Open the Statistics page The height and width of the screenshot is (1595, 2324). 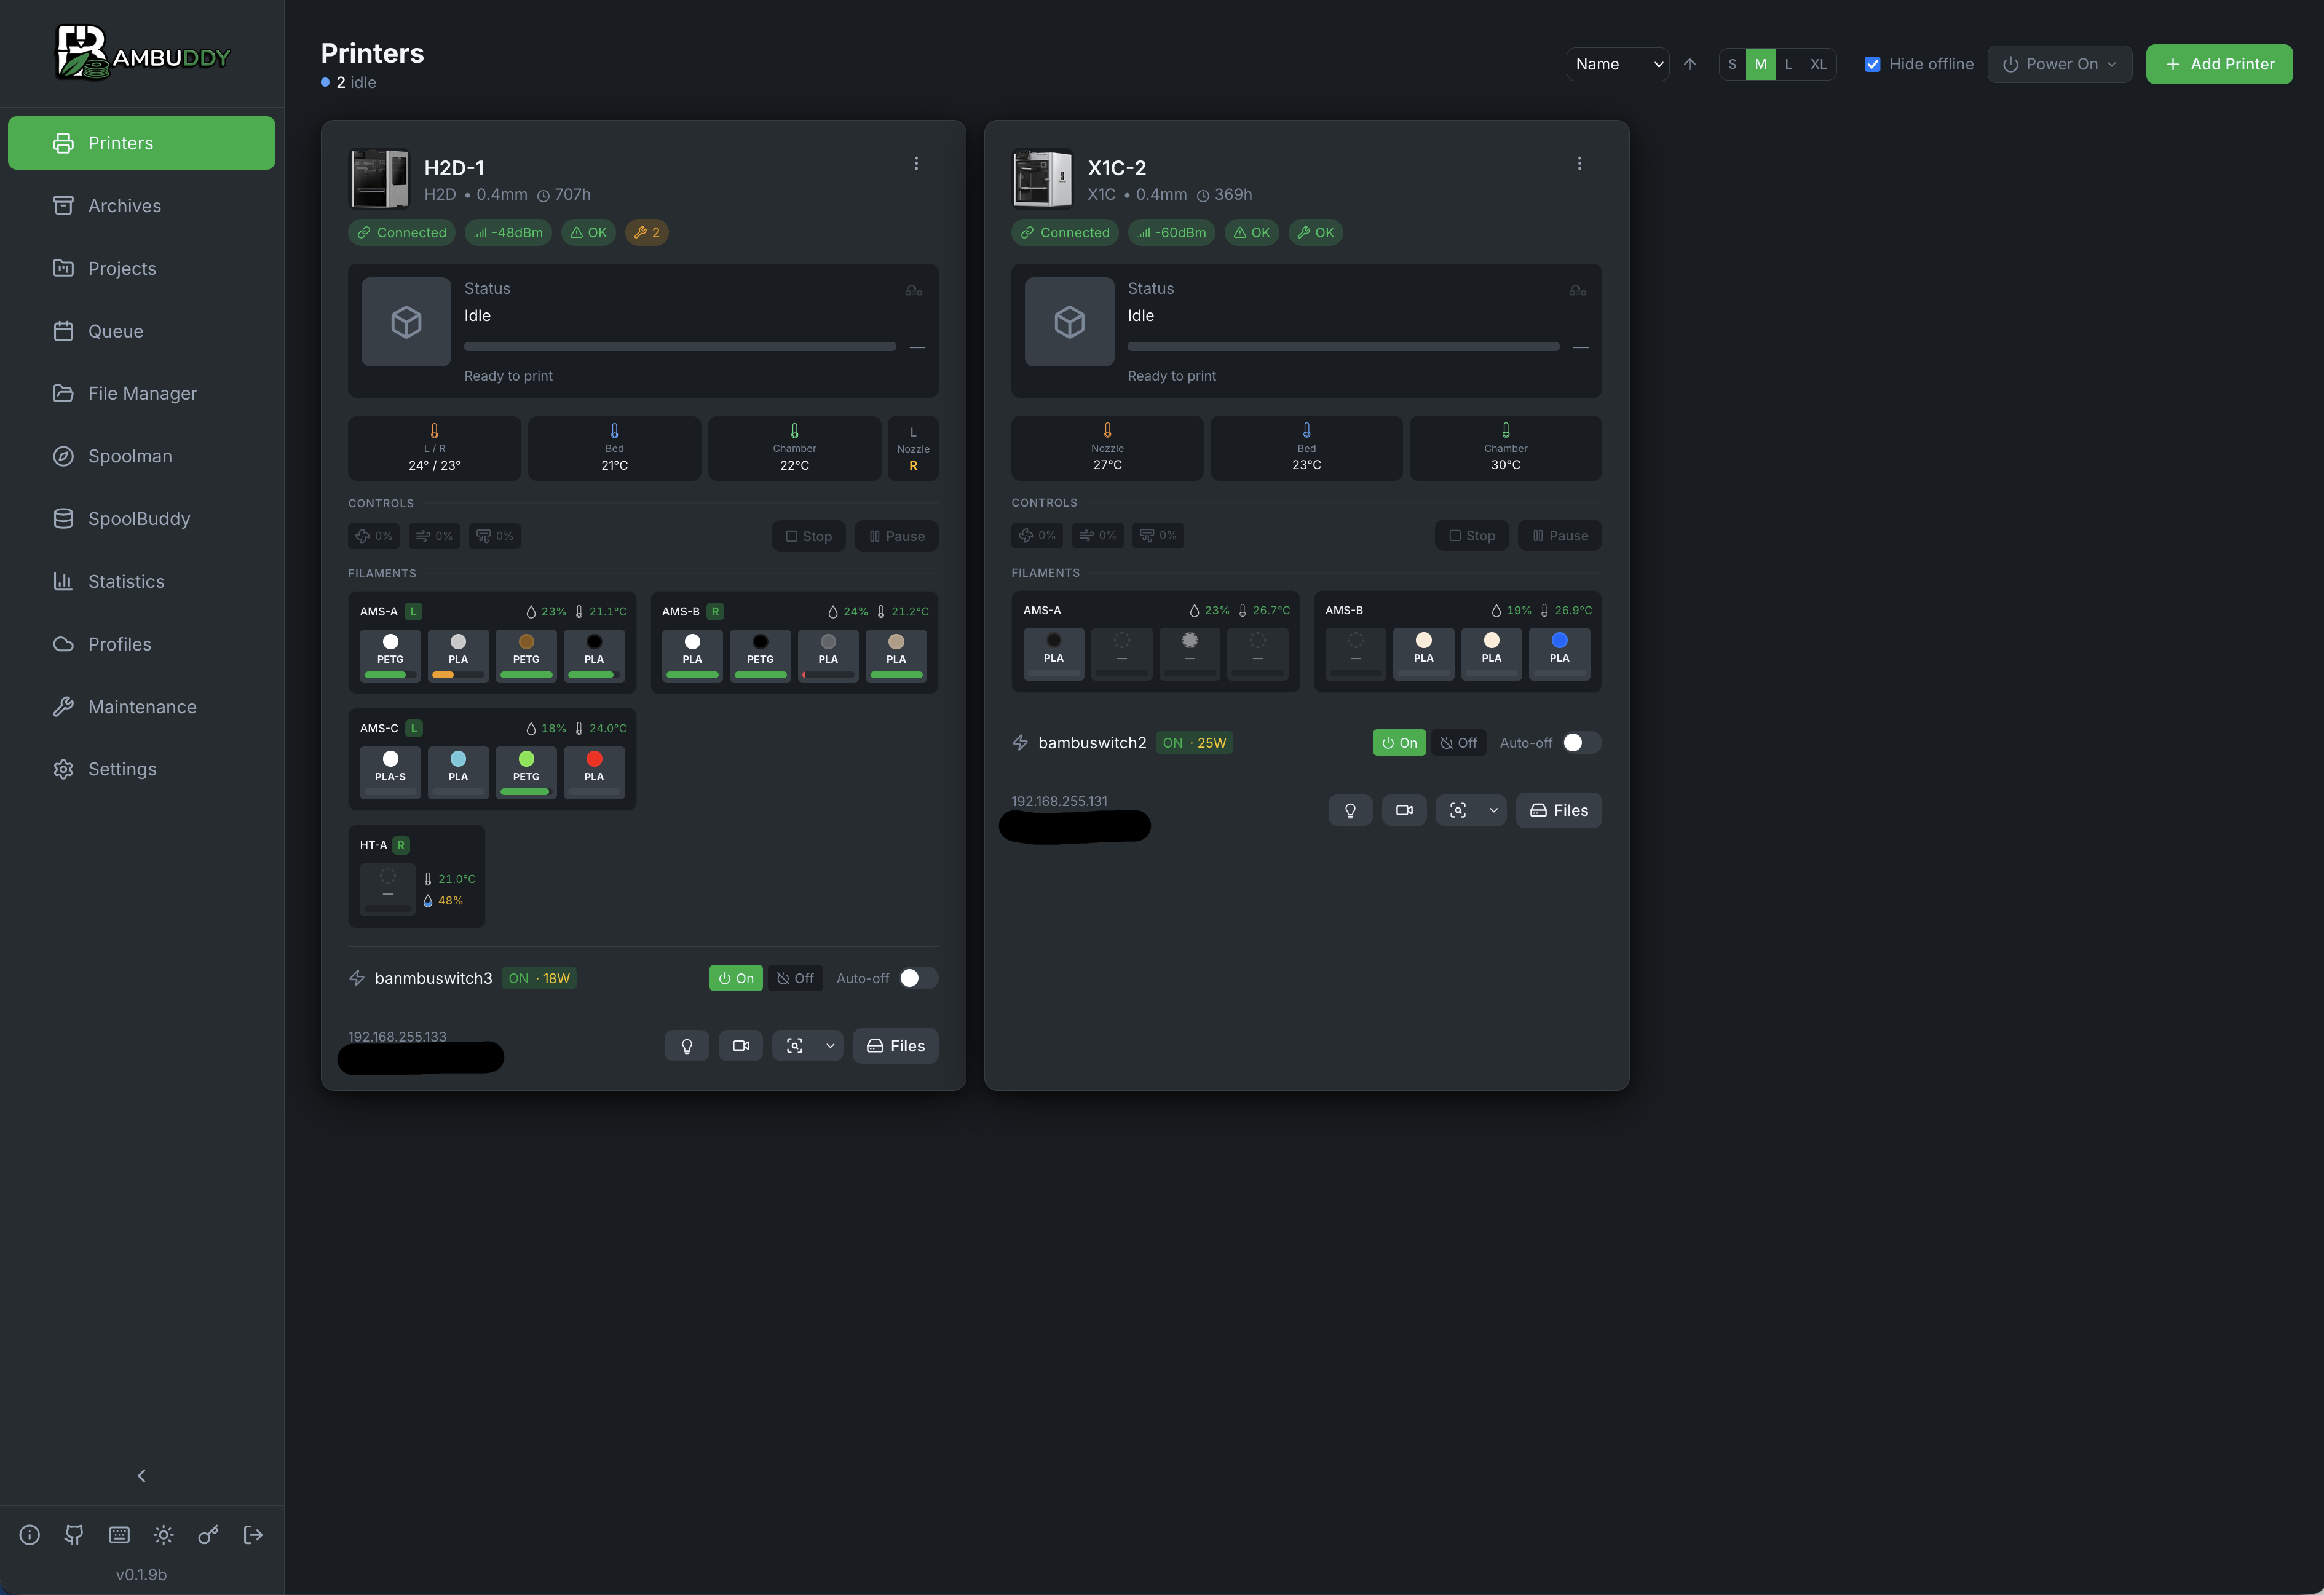125,581
